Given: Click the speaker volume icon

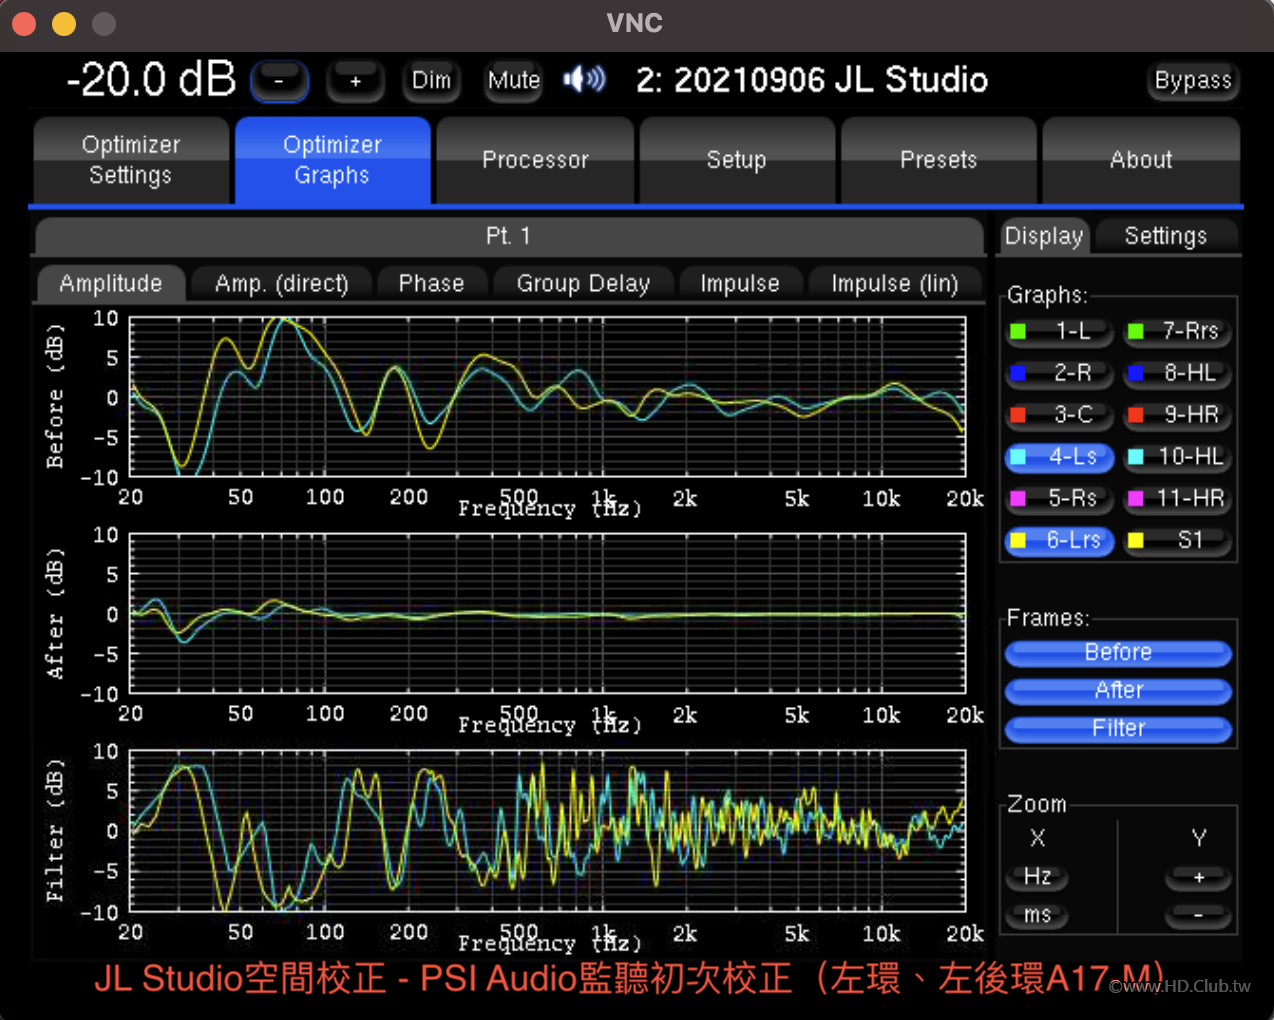Looking at the screenshot, I should point(584,79).
